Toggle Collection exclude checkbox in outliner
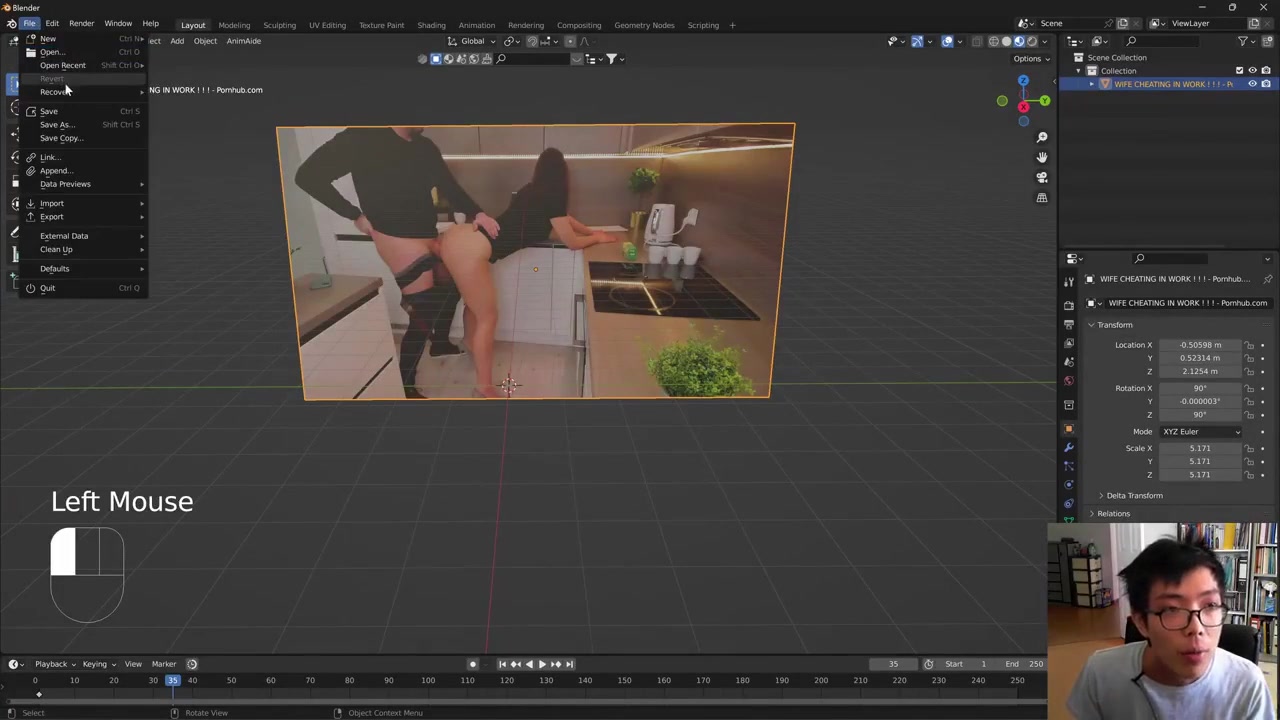This screenshot has width=1280, height=720. [1239, 71]
